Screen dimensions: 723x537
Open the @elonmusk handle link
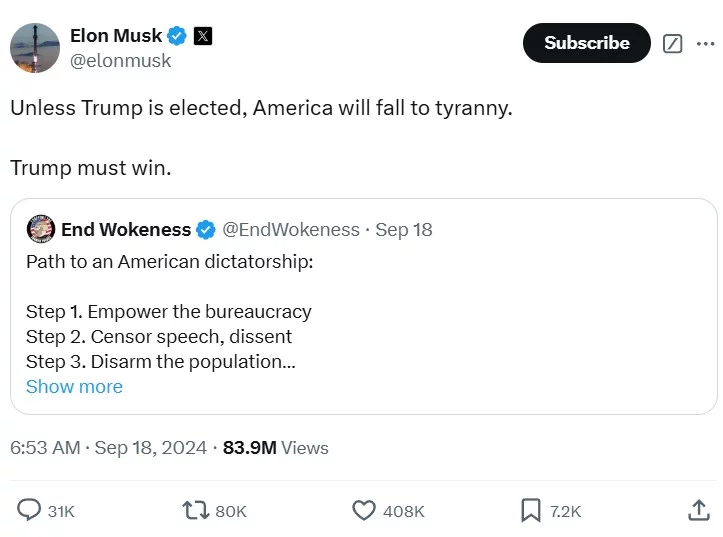point(121,61)
